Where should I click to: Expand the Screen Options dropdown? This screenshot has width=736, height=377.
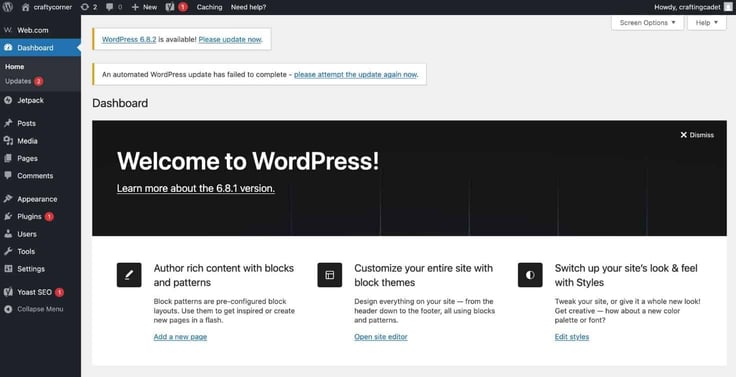pos(647,23)
